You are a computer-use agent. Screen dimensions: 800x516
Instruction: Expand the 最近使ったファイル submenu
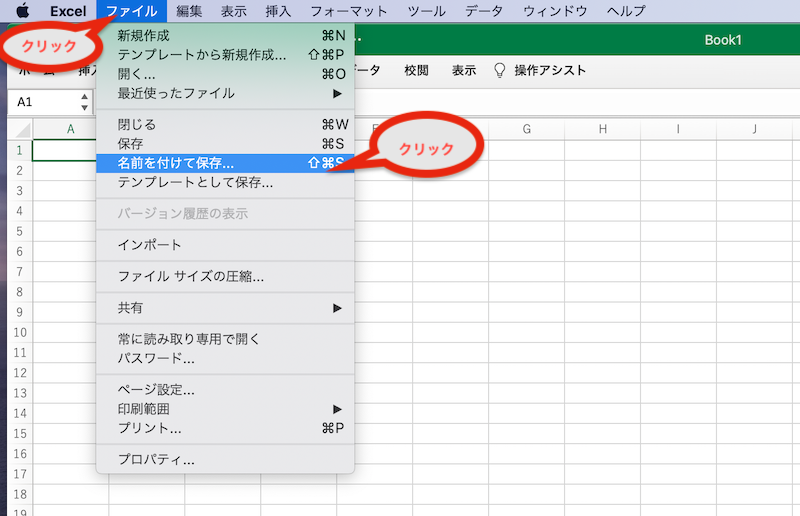pyautogui.click(x=225, y=93)
